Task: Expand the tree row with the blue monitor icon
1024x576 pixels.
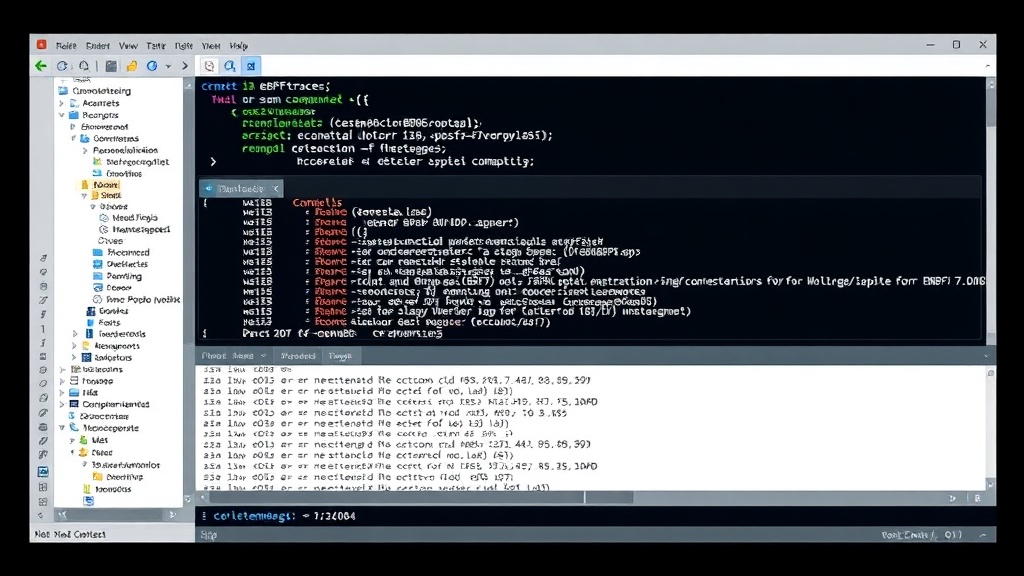Action: coord(62,404)
